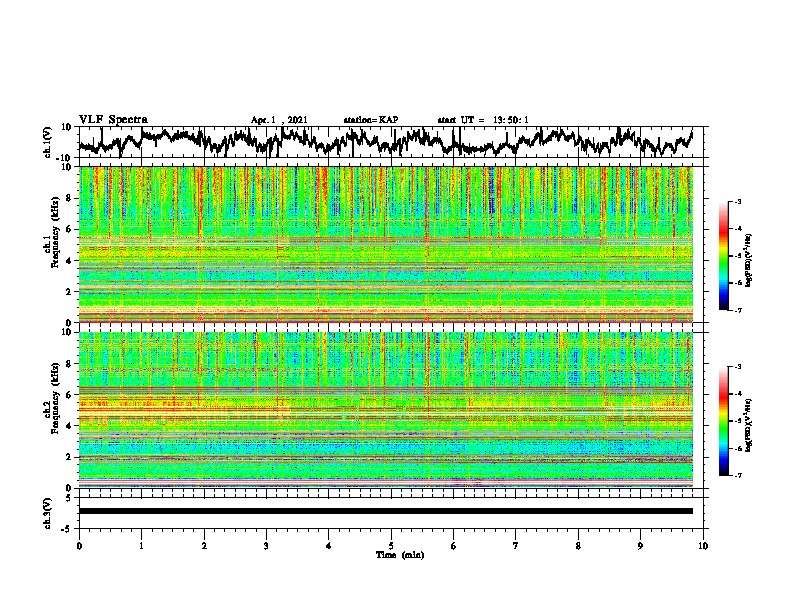Click the time axis tick label "3"
Viewport: 792px width, 612px height.
click(266, 546)
